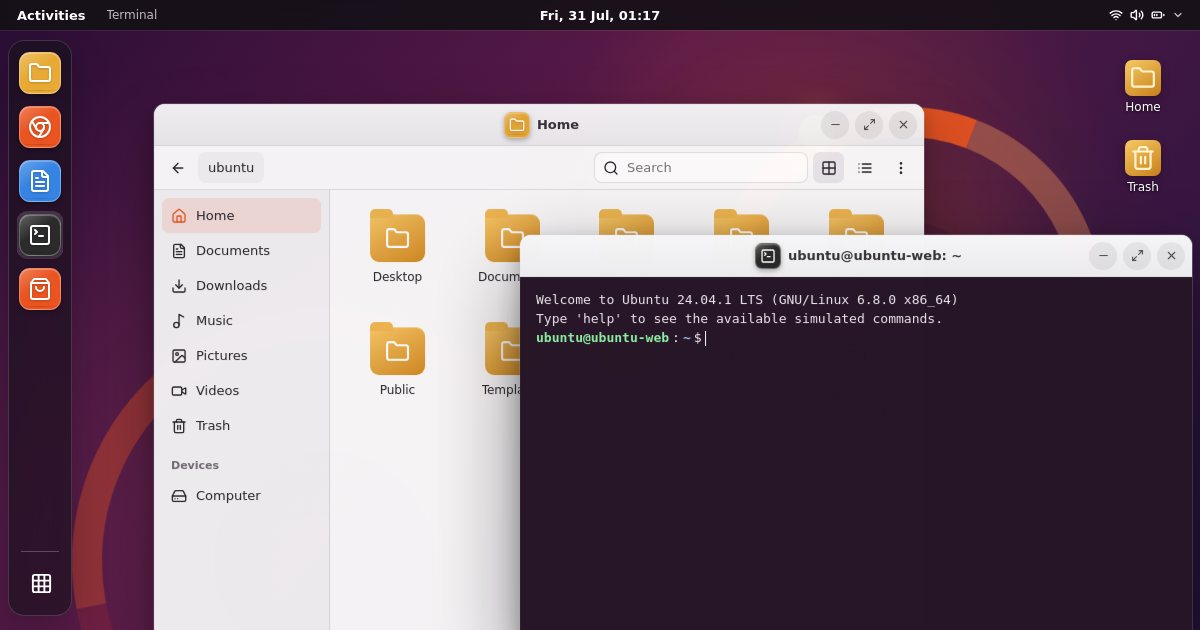Select Trash in the Files sidebar

[x=241, y=425]
